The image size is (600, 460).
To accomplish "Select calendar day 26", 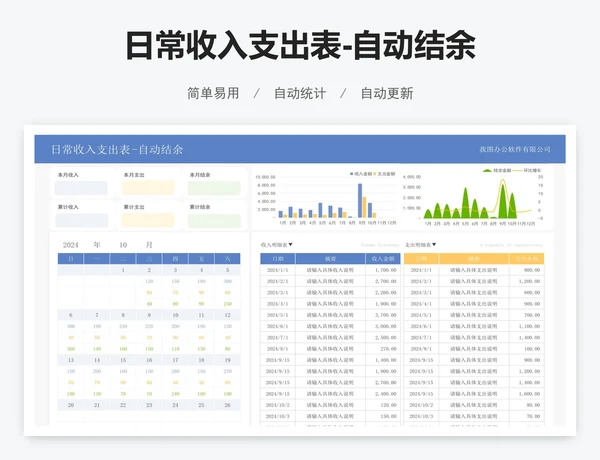I will (x=228, y=405).
